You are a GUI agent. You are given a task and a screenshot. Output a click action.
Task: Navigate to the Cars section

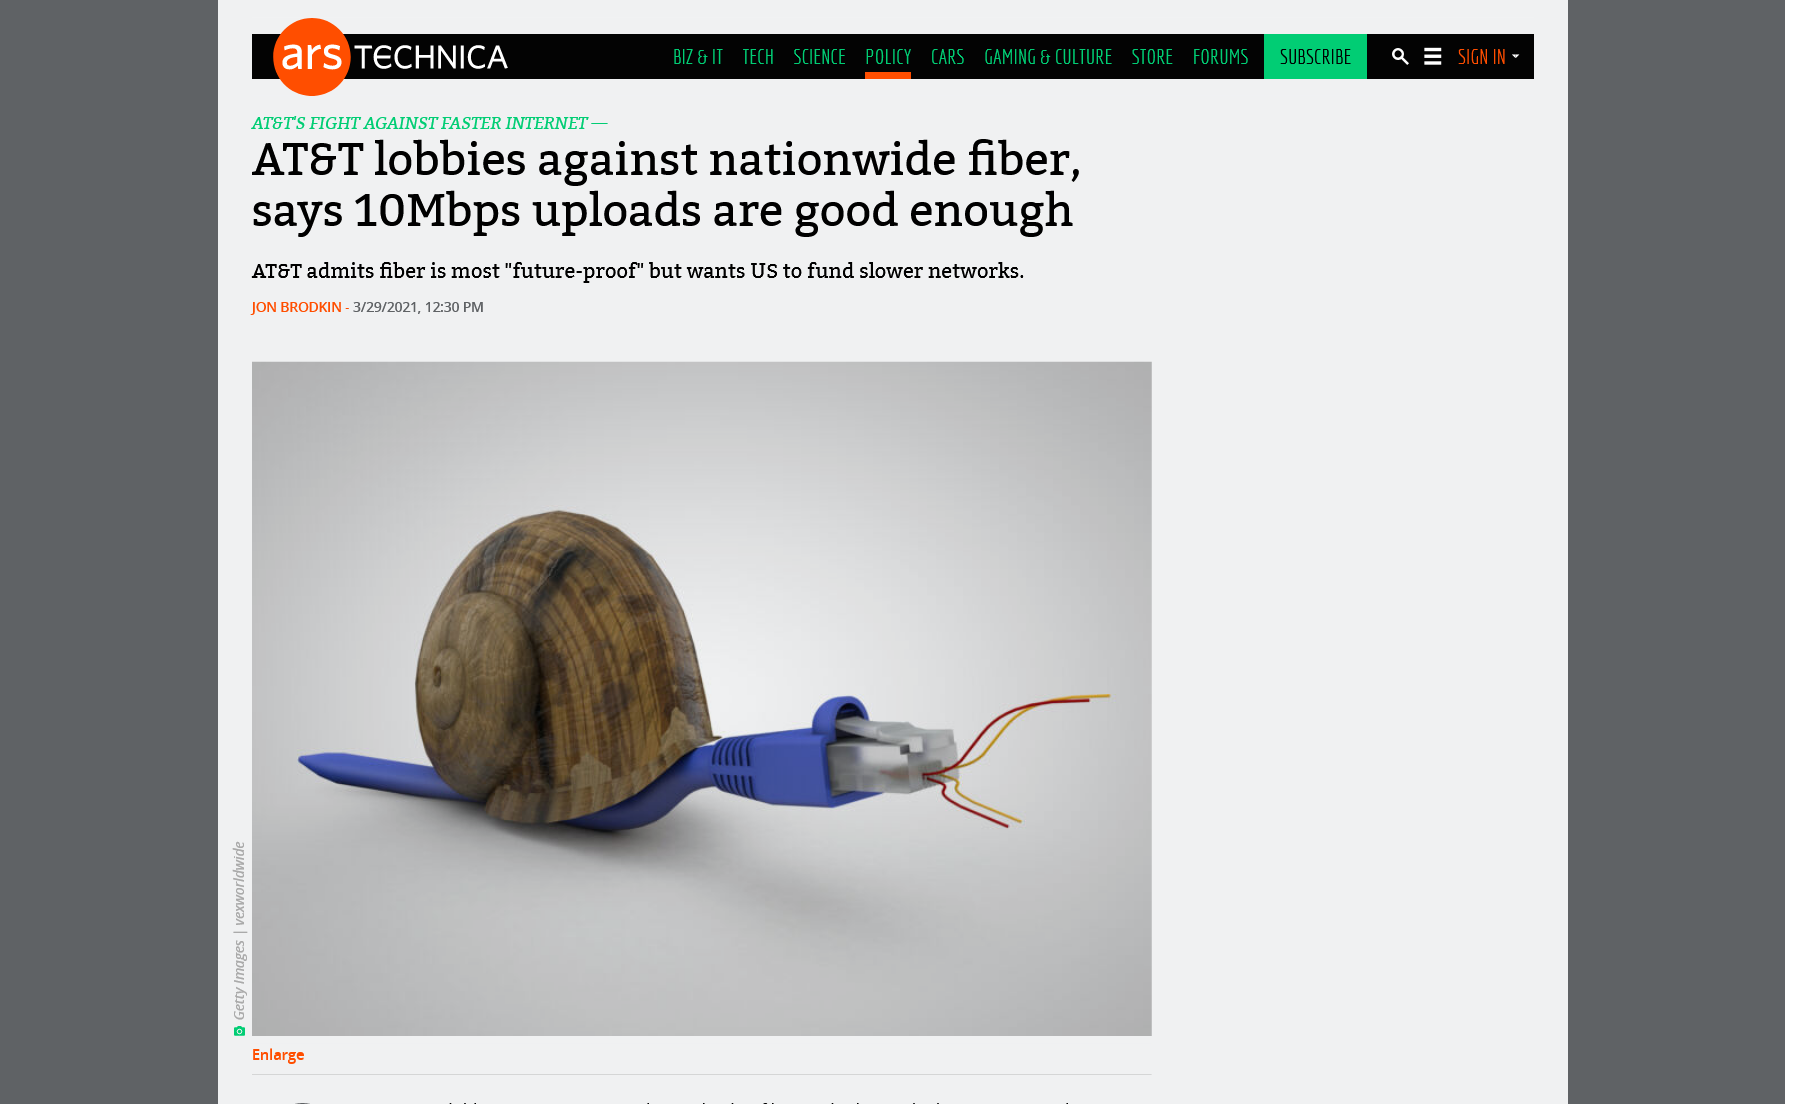(947, 57)
